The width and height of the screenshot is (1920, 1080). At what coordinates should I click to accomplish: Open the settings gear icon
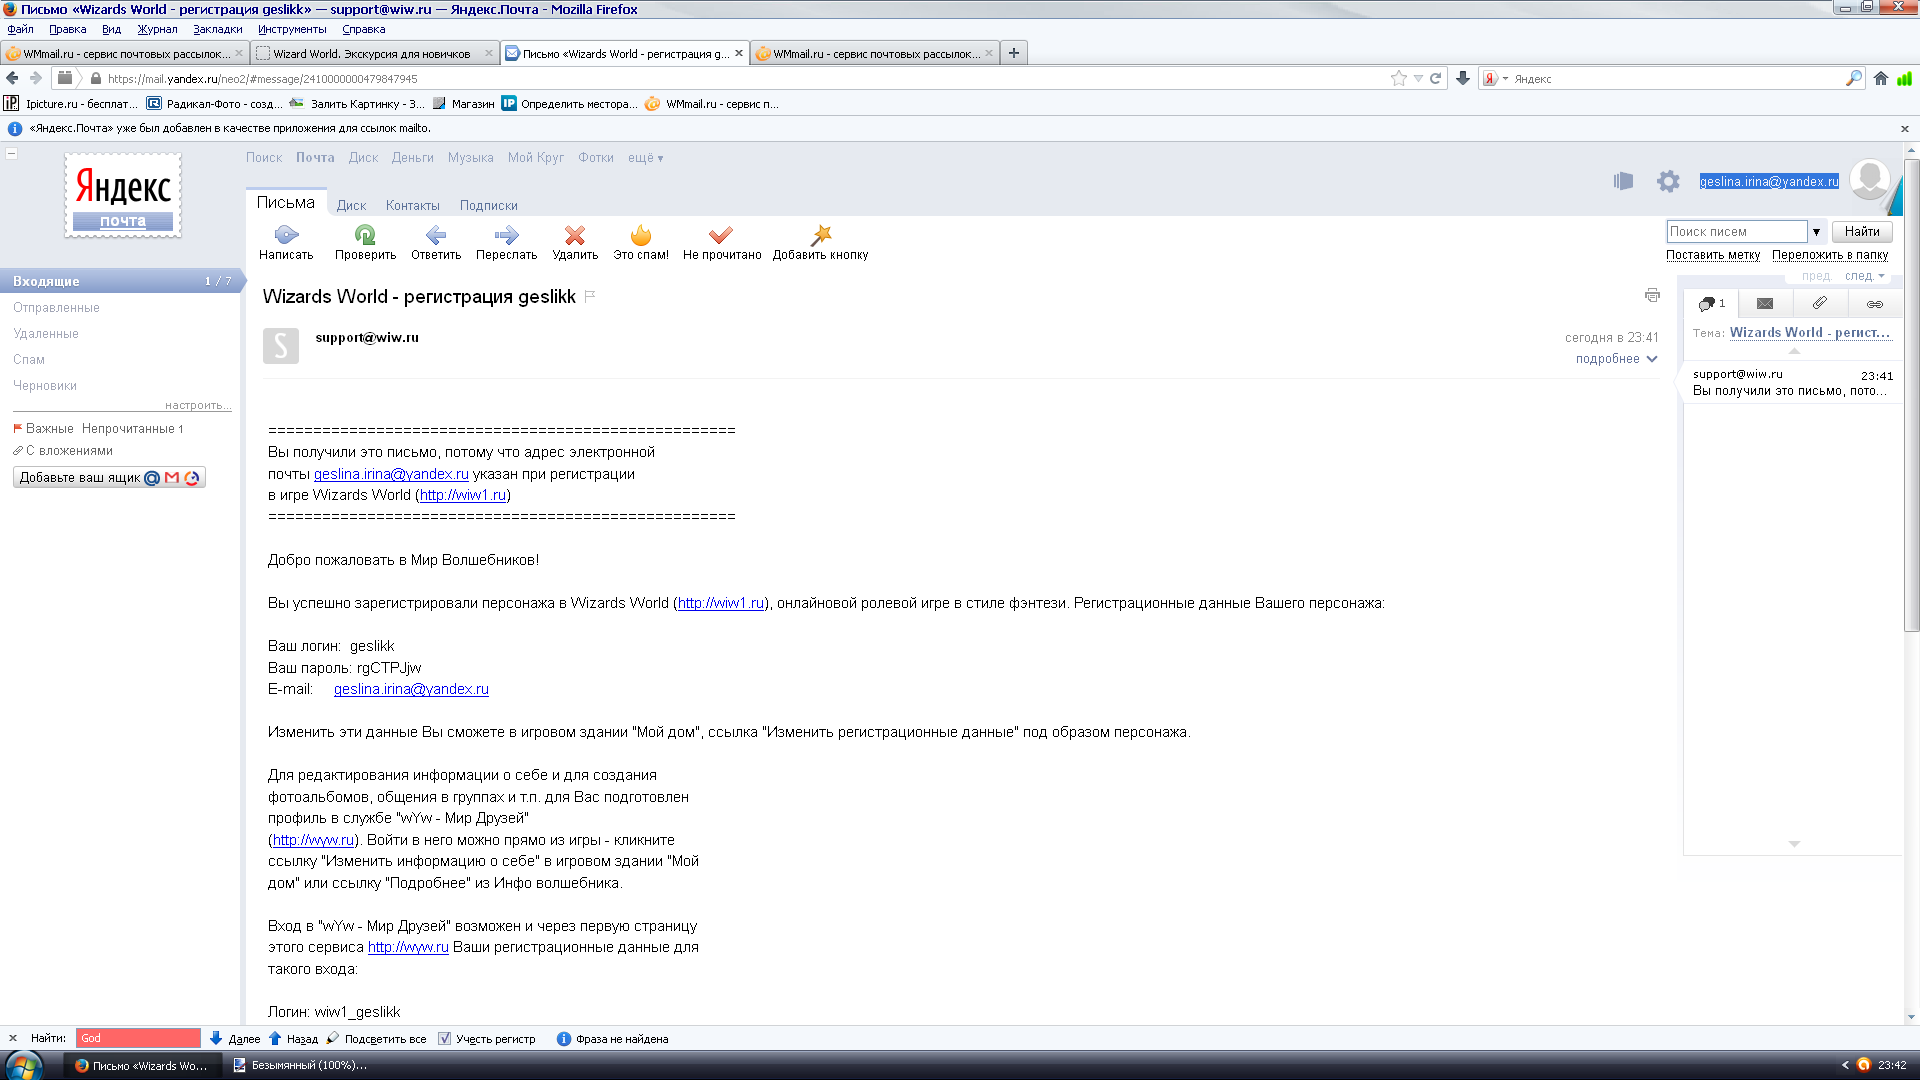coord(1668,181)
